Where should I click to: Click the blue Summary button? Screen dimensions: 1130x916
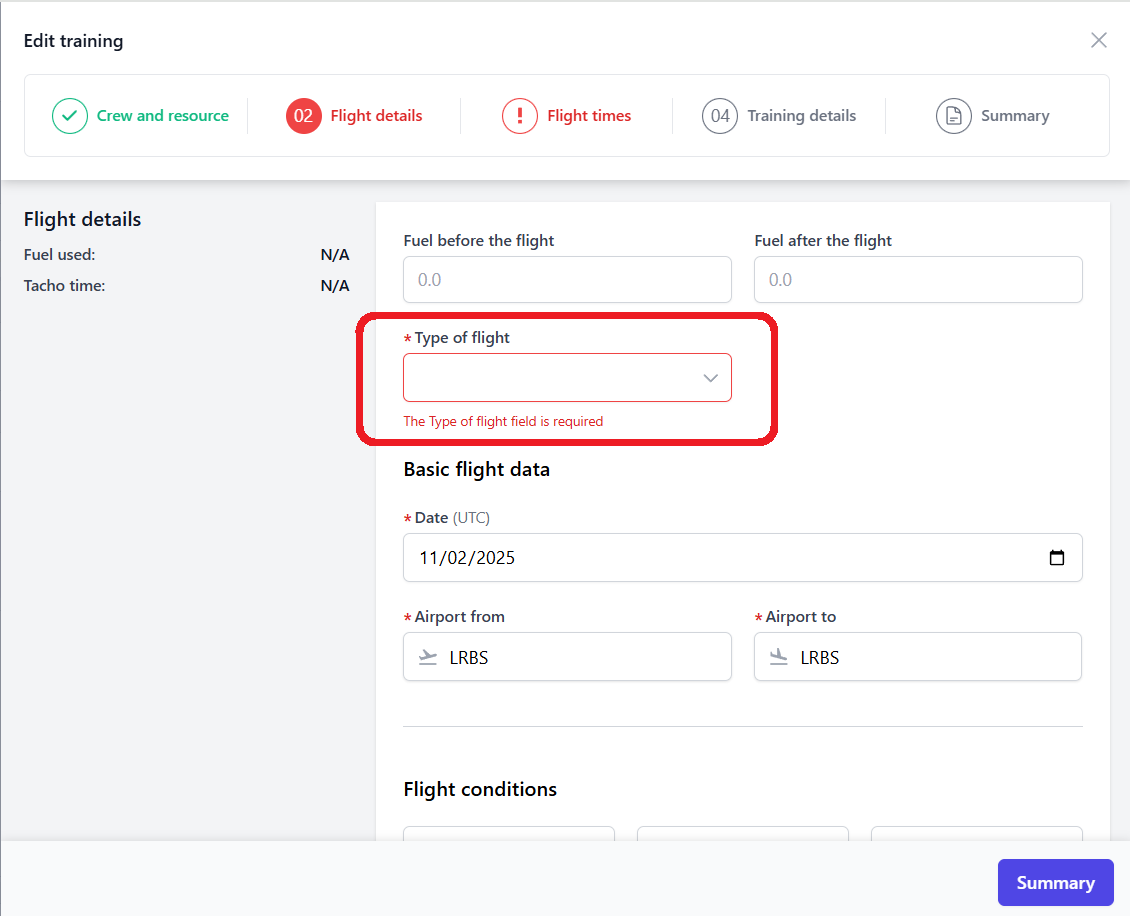(x=1056, y=883)
